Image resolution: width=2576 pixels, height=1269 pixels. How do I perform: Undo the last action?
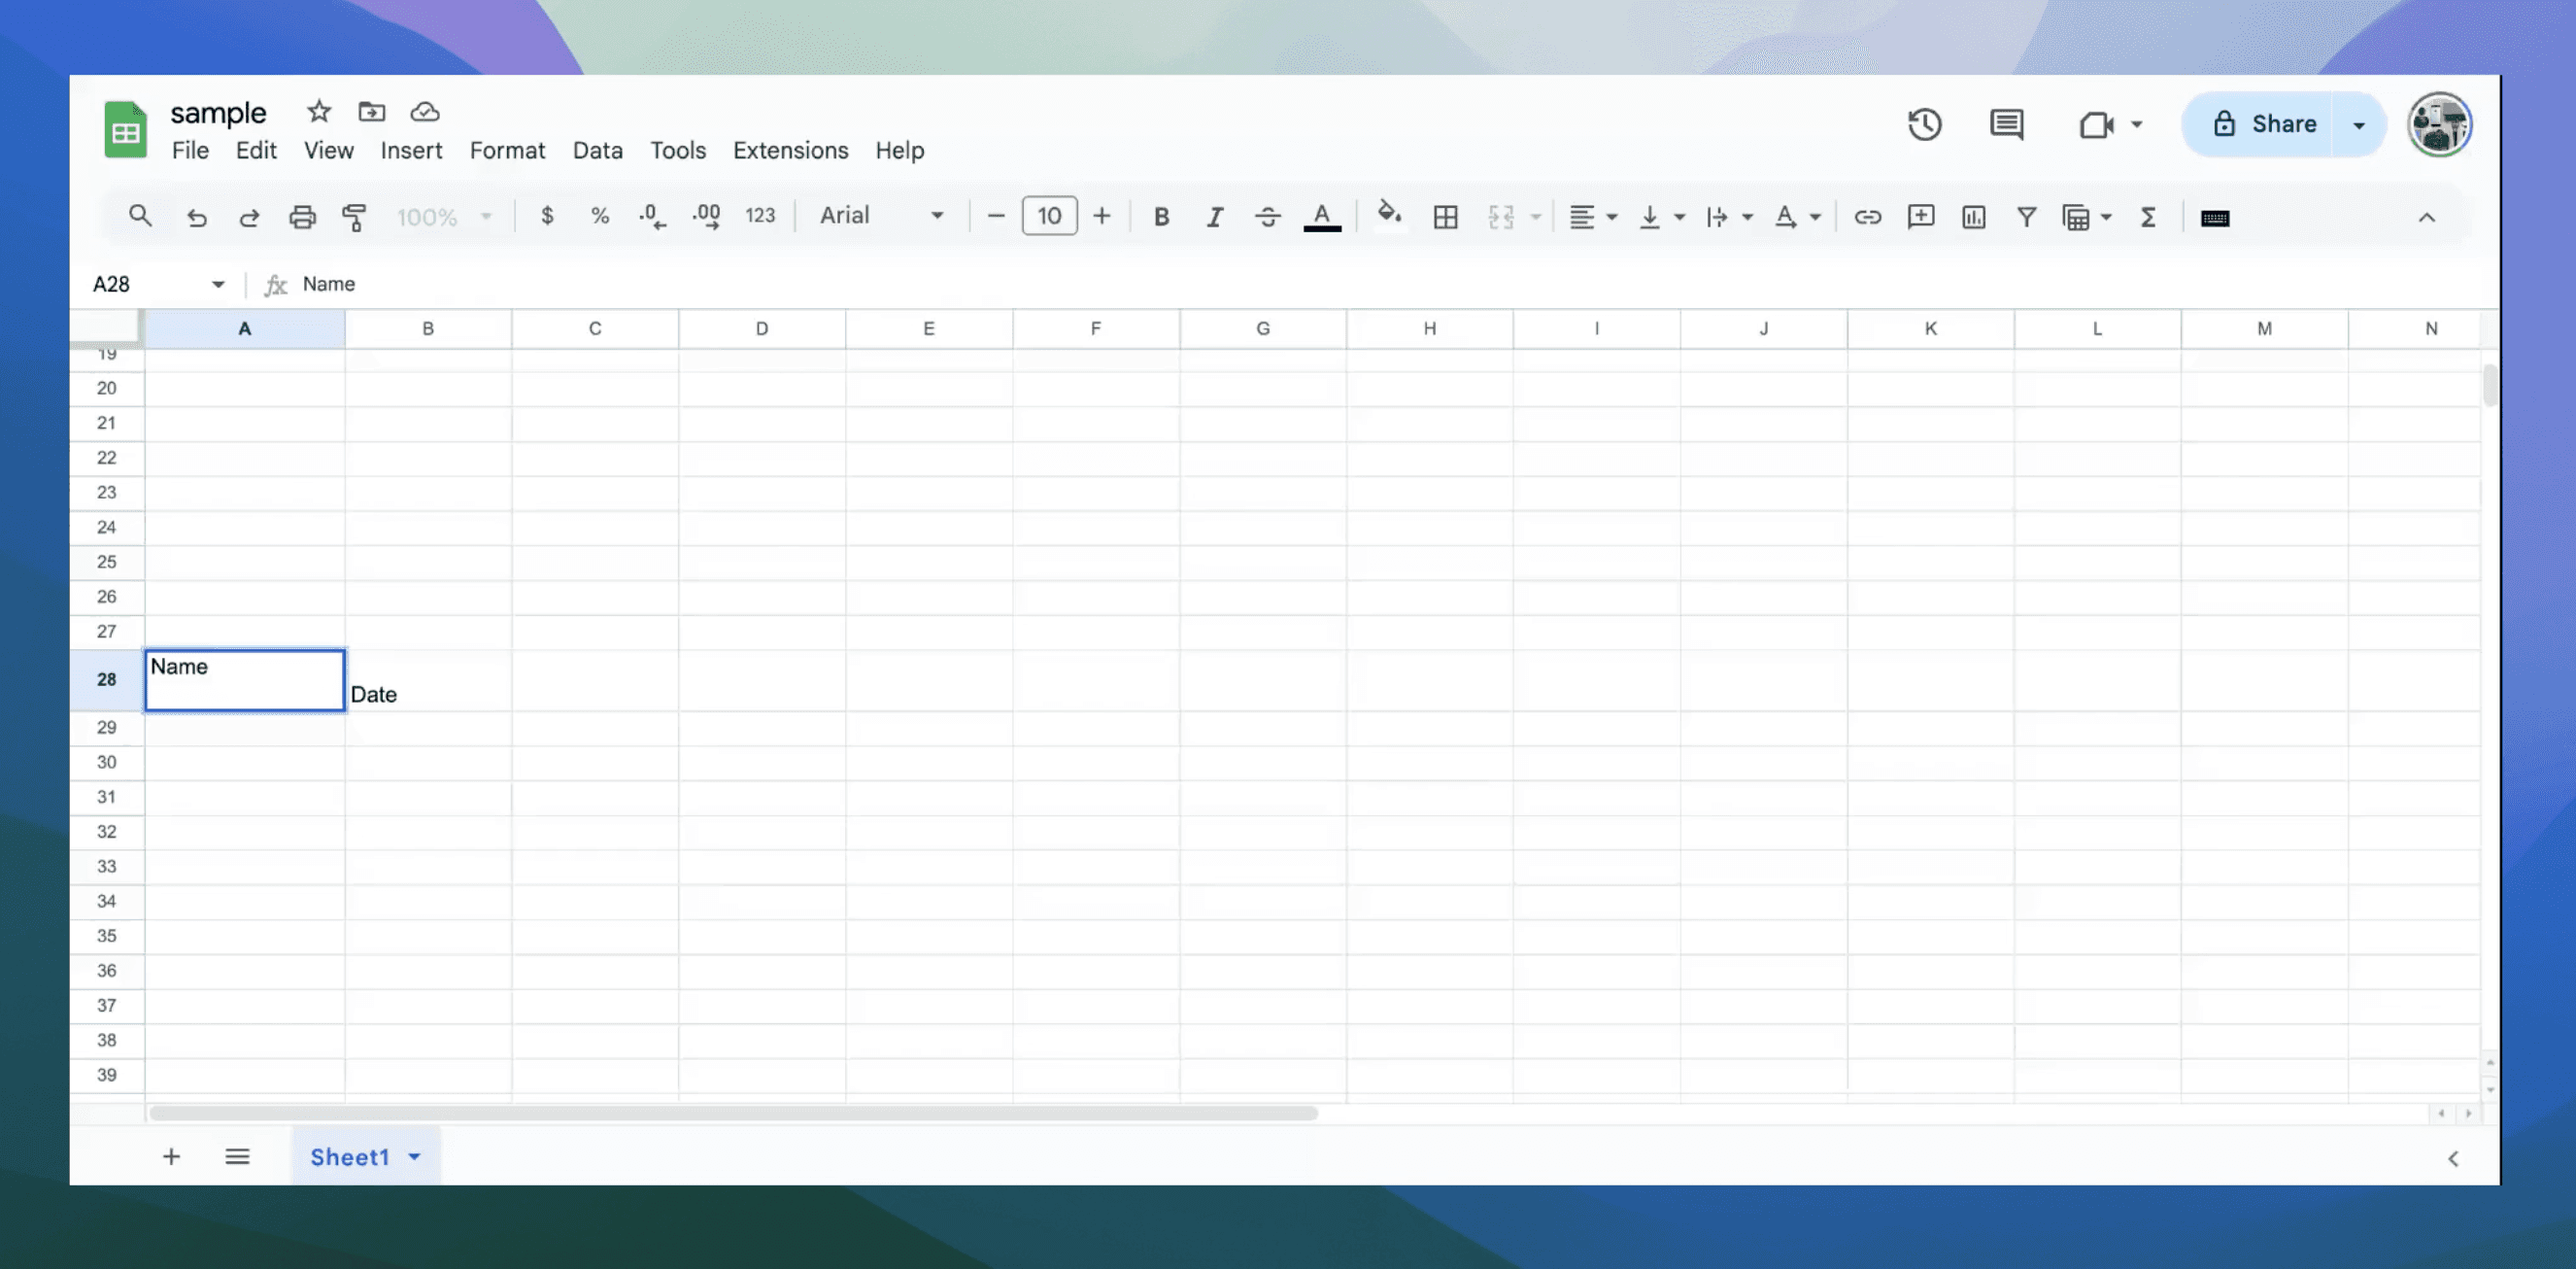point(197,217)
